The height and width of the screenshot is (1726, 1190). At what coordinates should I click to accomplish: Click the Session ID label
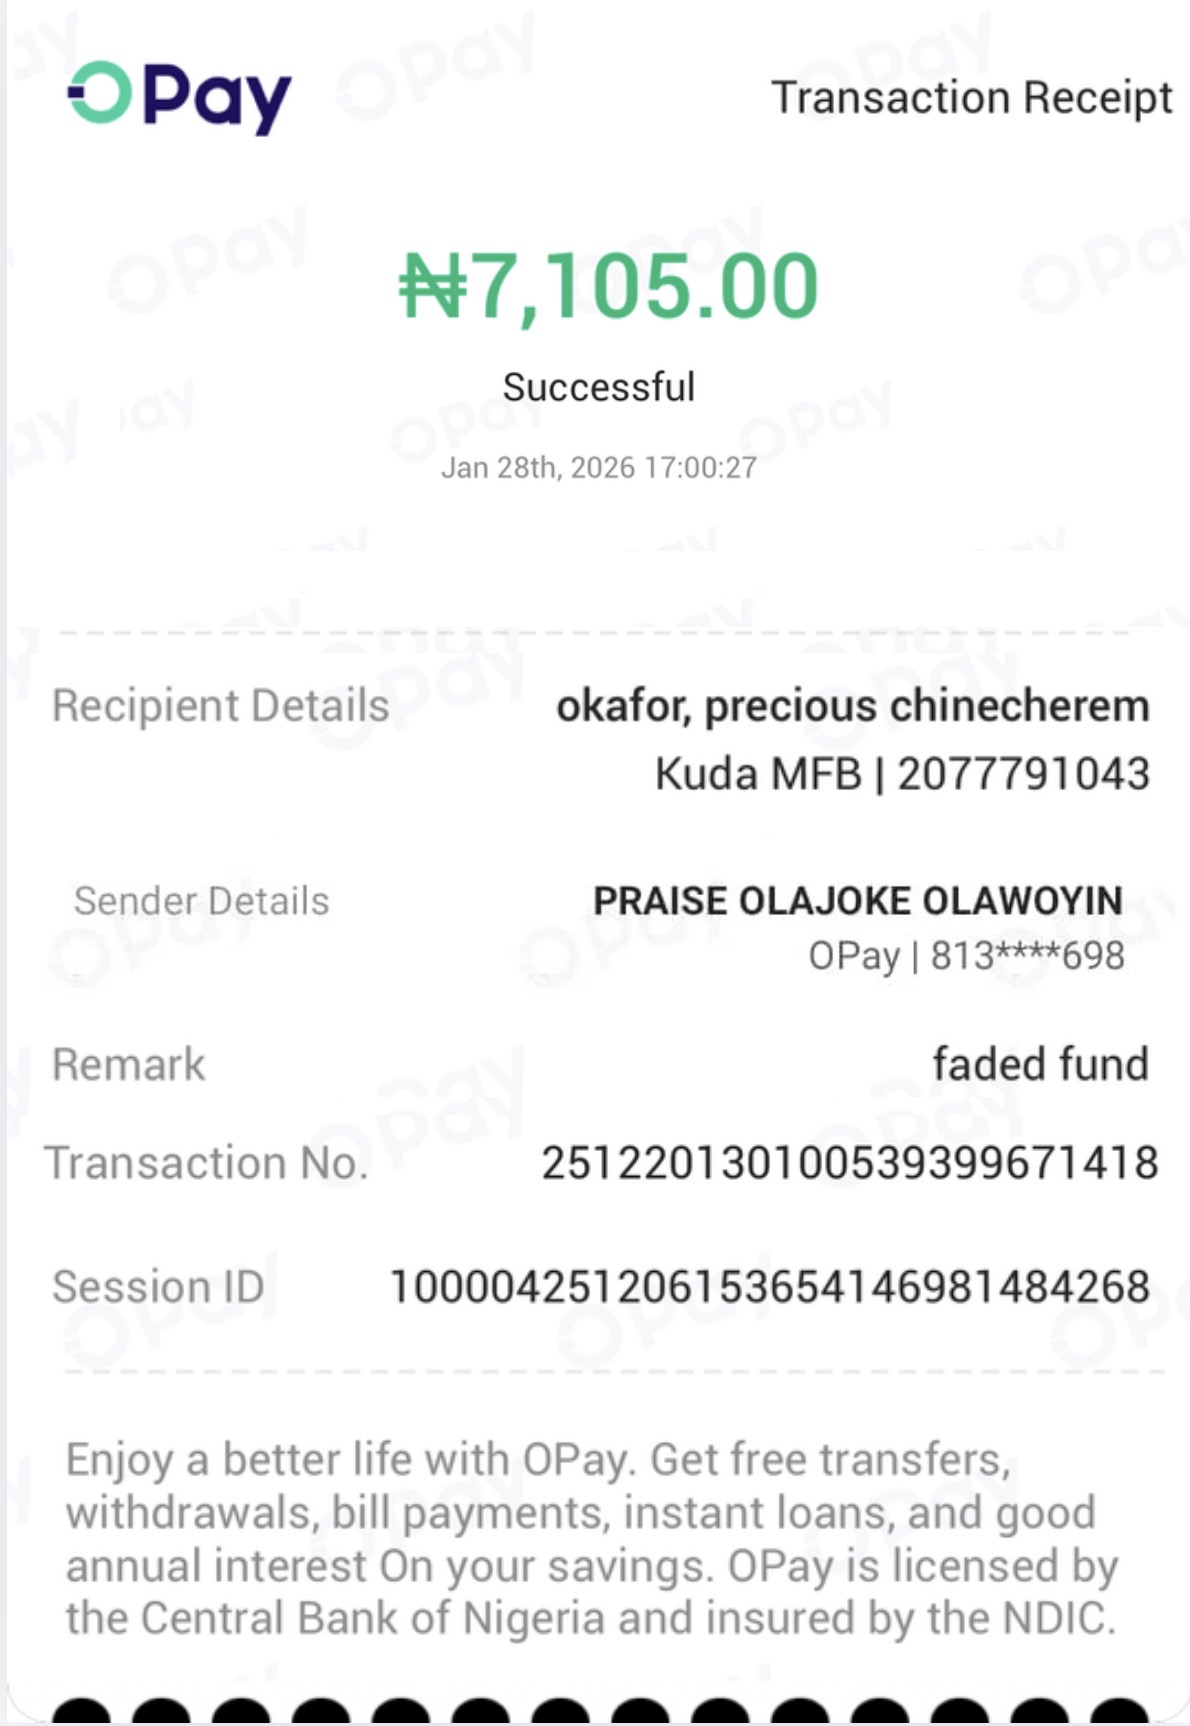(x=158, y=1287)
